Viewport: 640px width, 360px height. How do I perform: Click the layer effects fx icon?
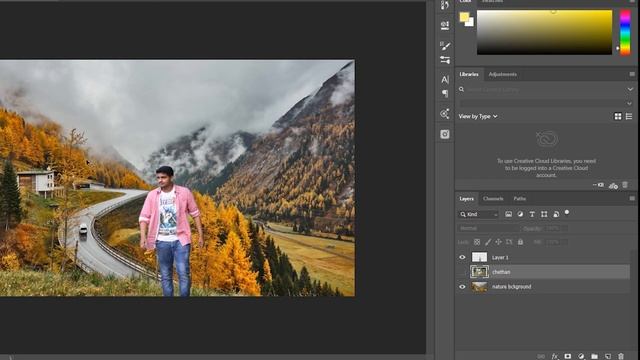(555, 356)
